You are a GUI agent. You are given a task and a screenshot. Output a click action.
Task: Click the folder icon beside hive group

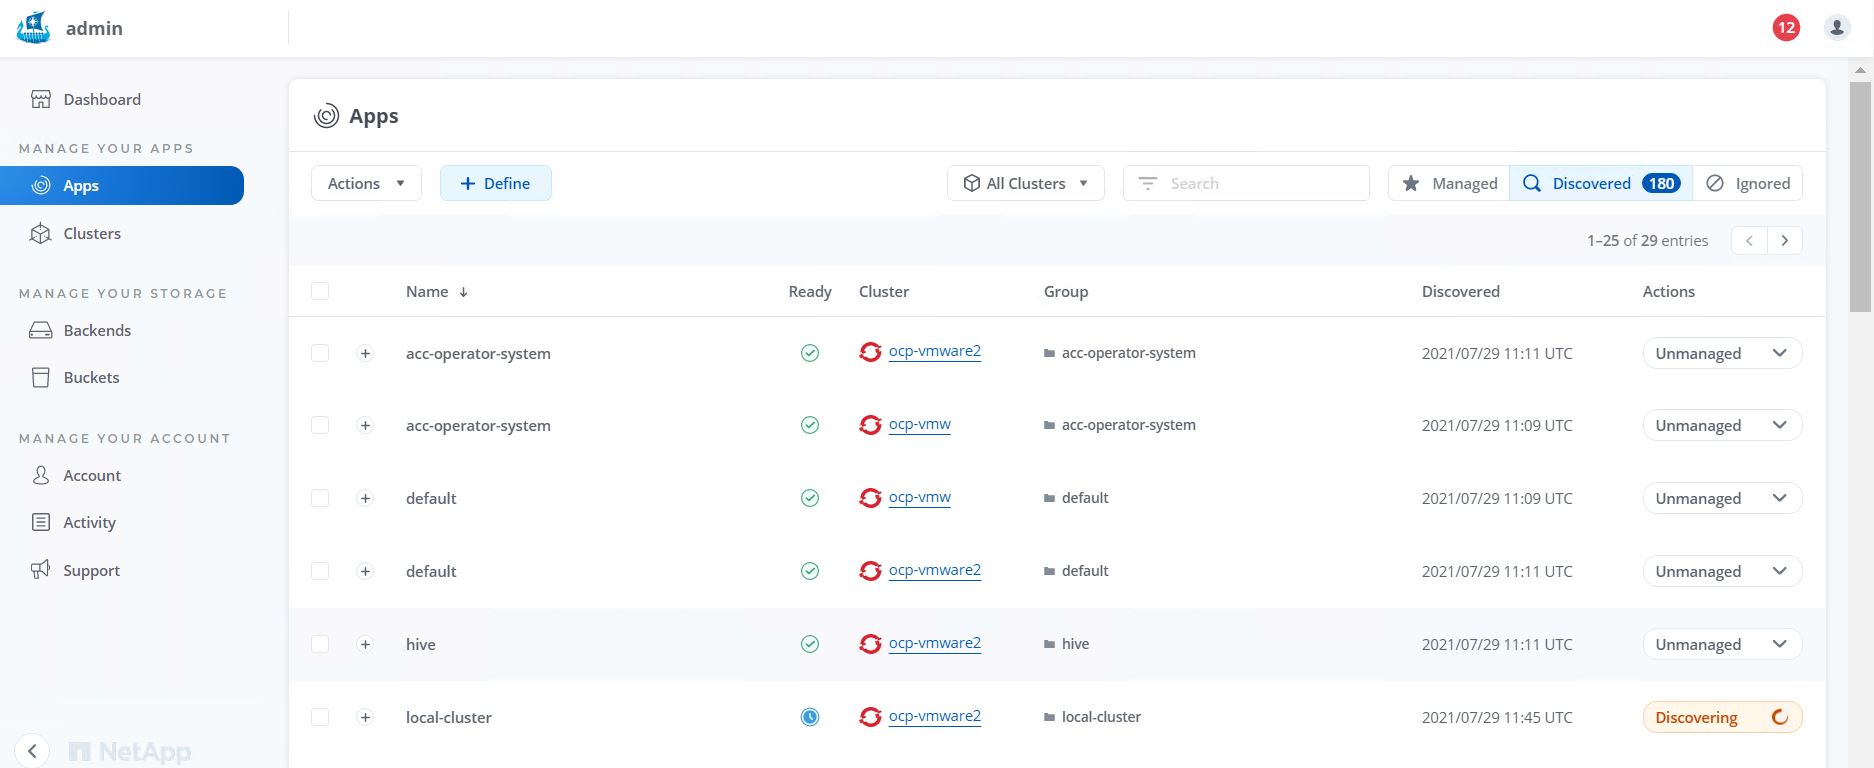1050,645
